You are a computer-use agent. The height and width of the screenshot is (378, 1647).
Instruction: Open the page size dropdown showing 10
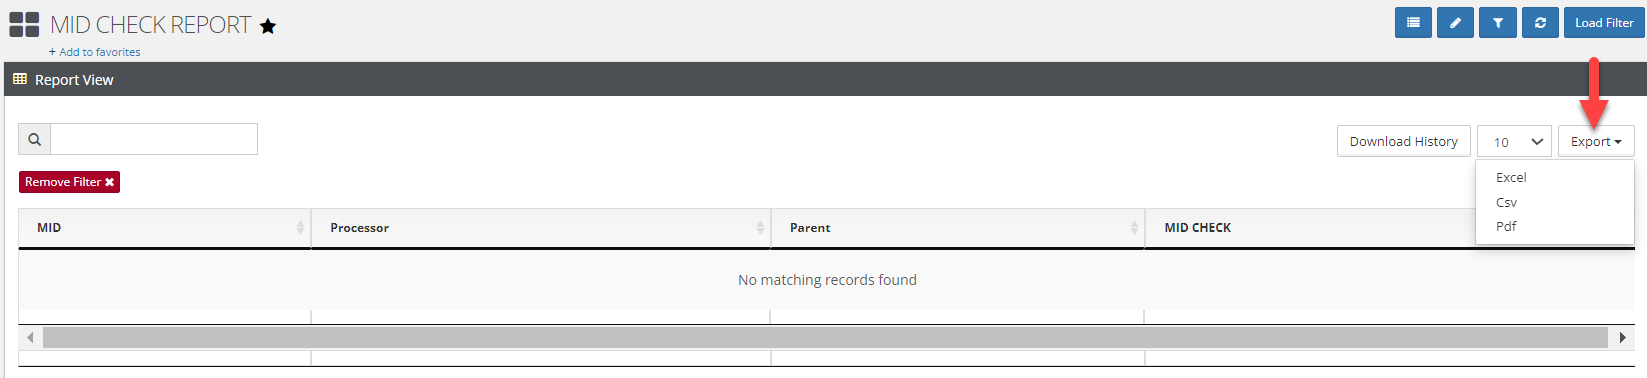1515,141
